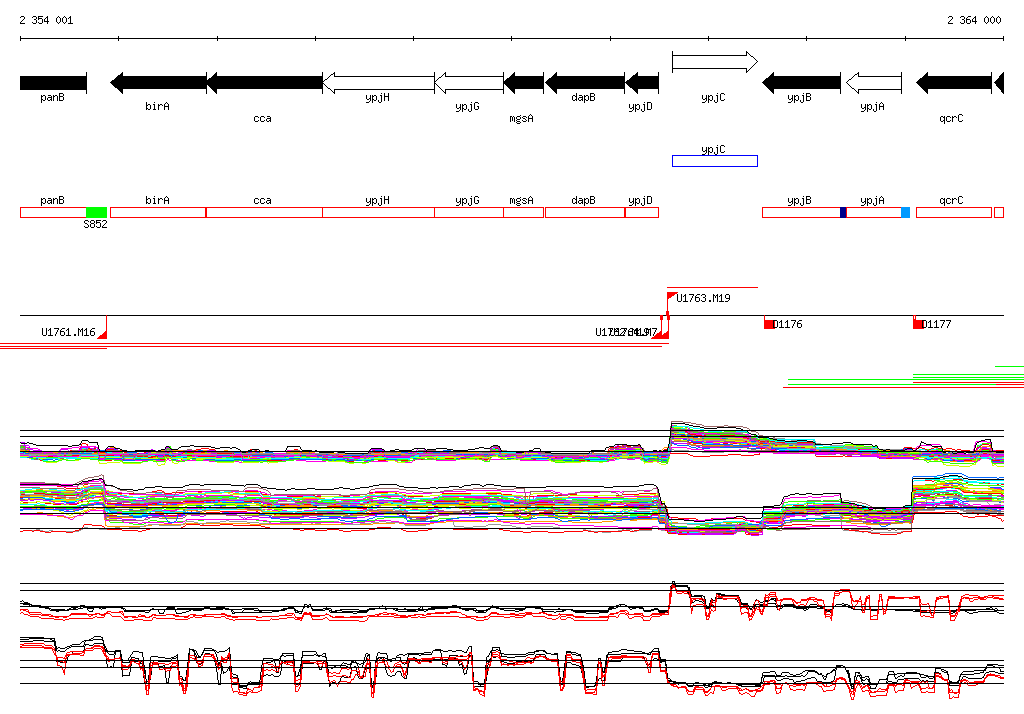
Task: Select the U1761.M16 red triangle marker
Action: point(102,334)
